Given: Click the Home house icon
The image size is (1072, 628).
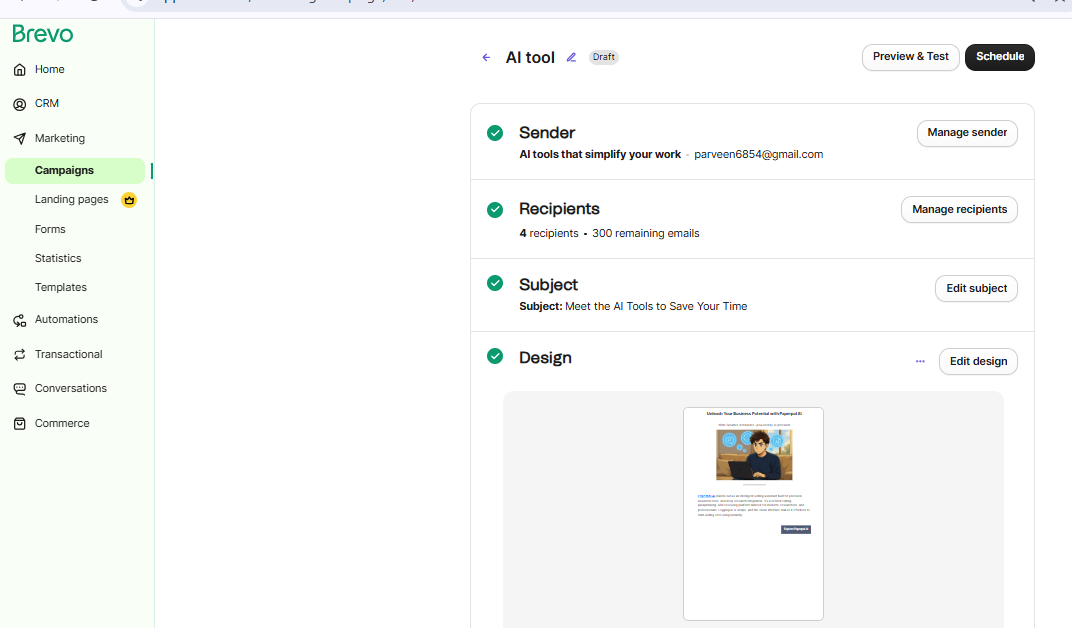Looking at the screenshot, I should point(20,70).
